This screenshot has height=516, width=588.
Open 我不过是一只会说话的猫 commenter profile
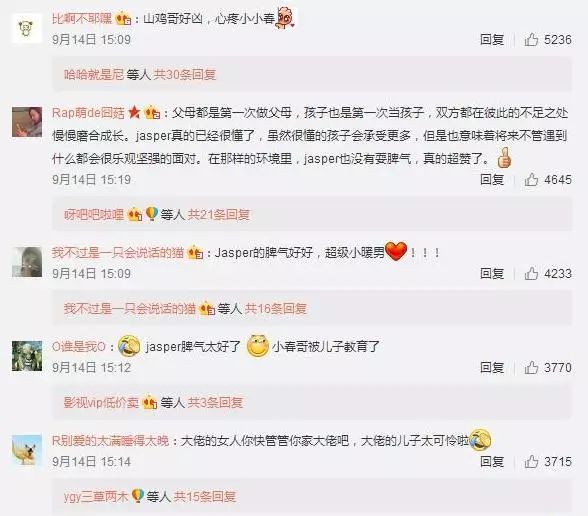(118, 253)
